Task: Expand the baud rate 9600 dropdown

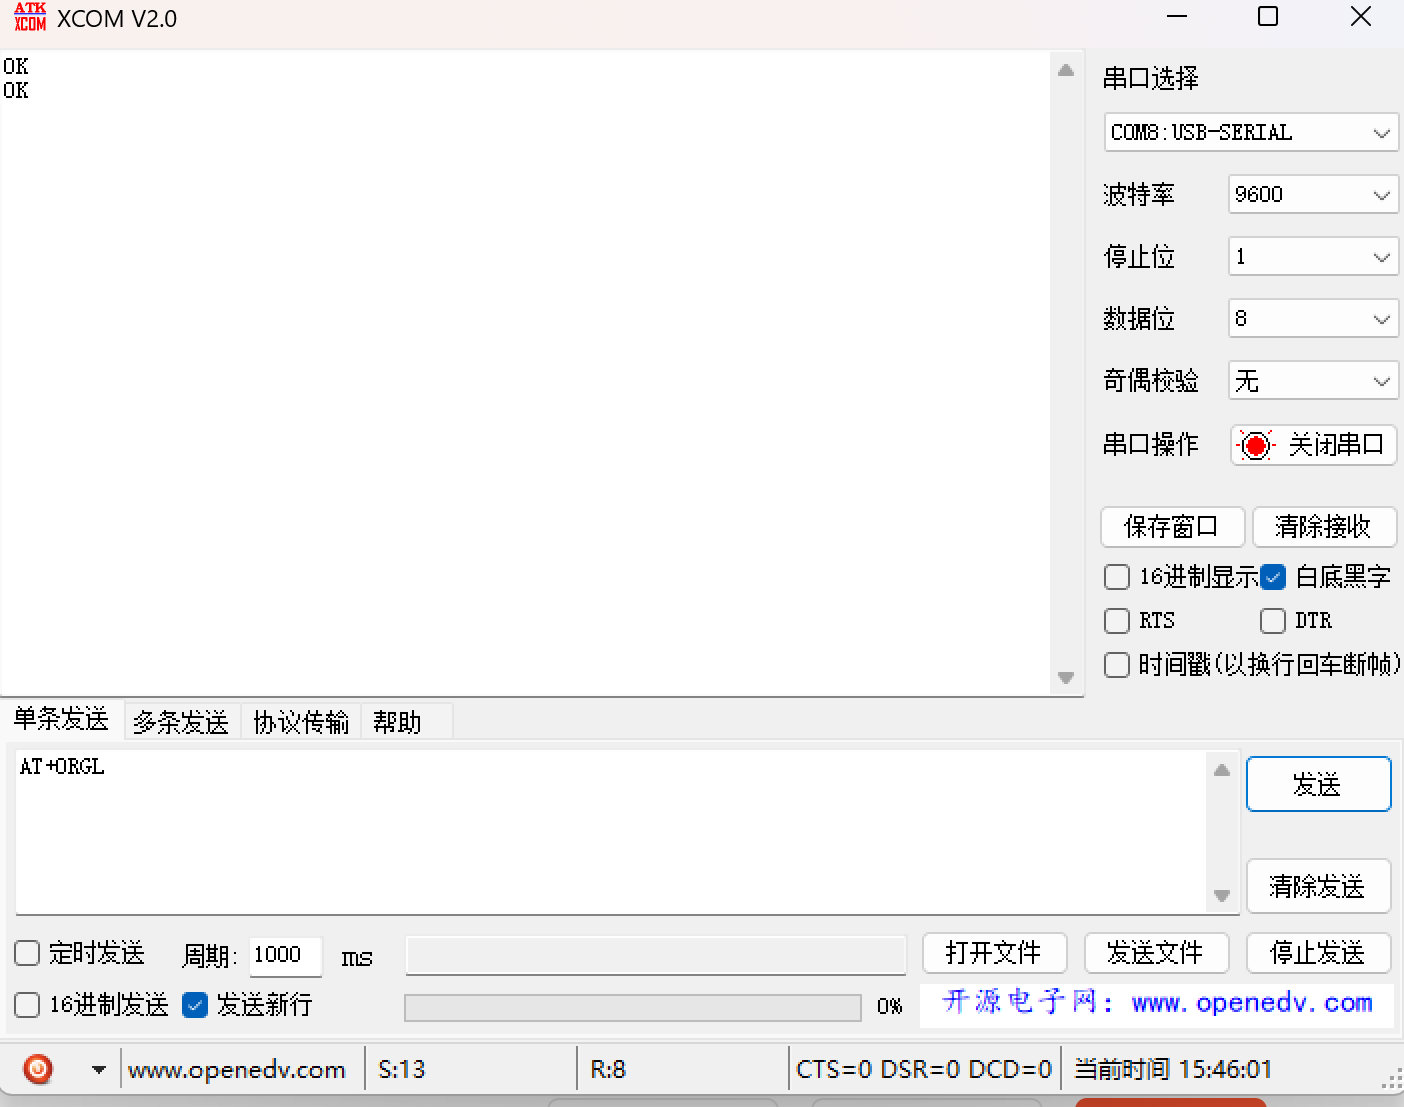Action: [x=1313, y=194]
